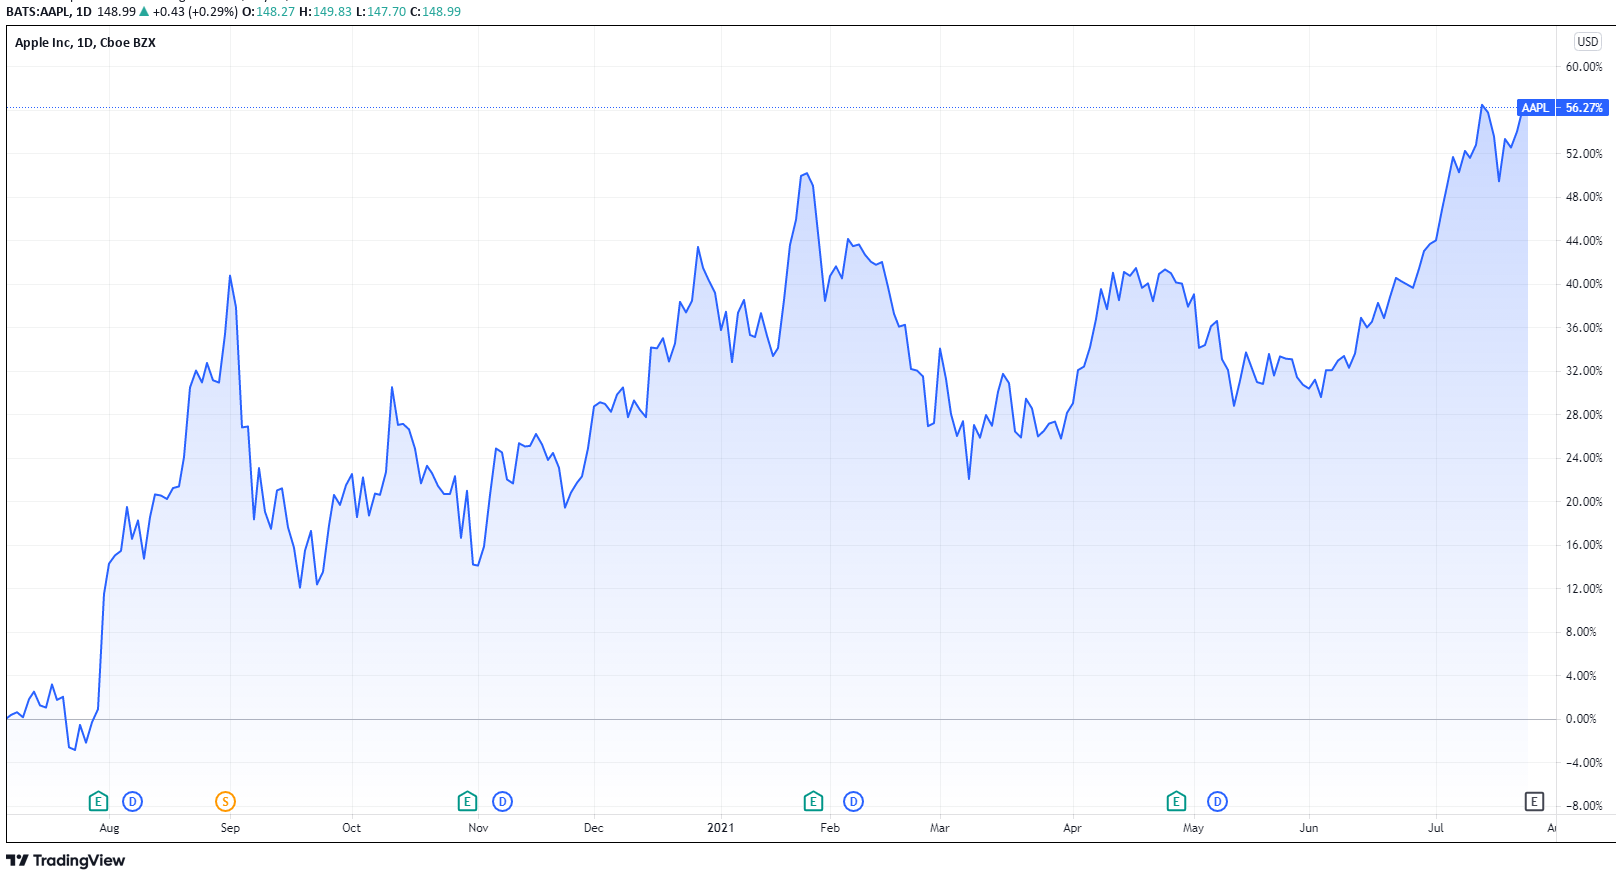Click the O:148.27 open value
The height and width of the screenshot is (870, 1616).
pos(269,12)
